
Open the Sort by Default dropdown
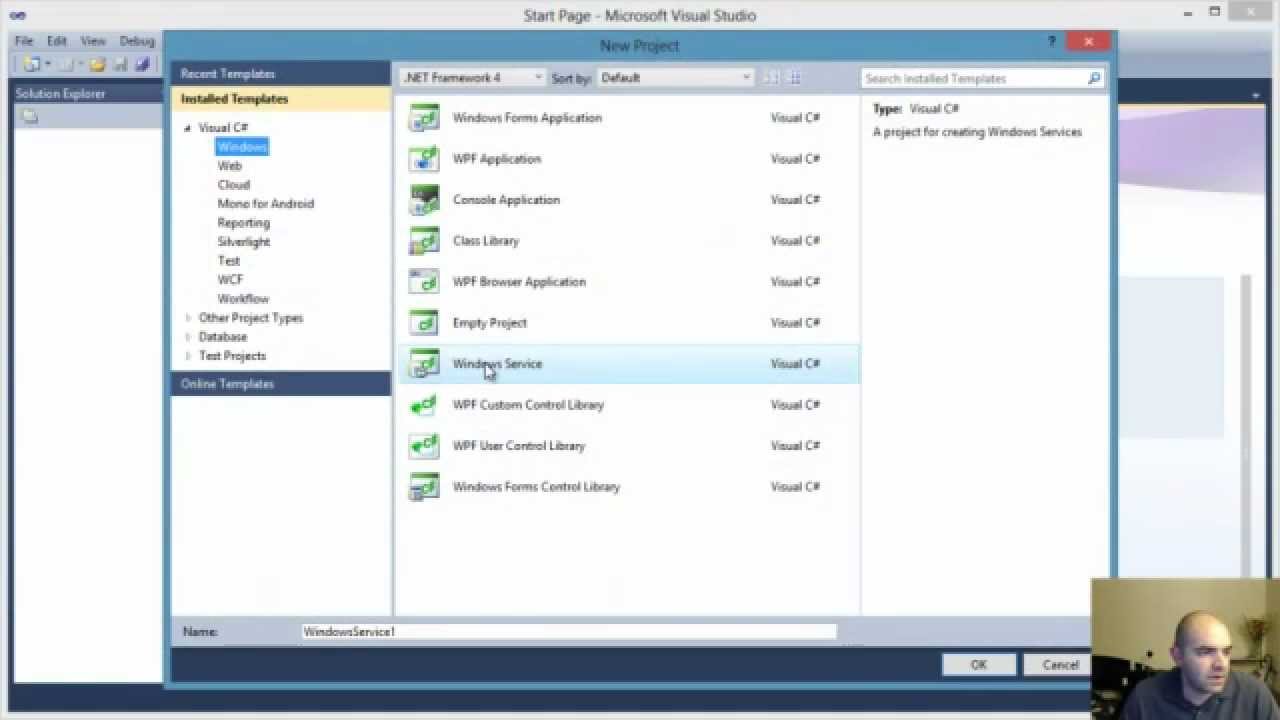674,78
